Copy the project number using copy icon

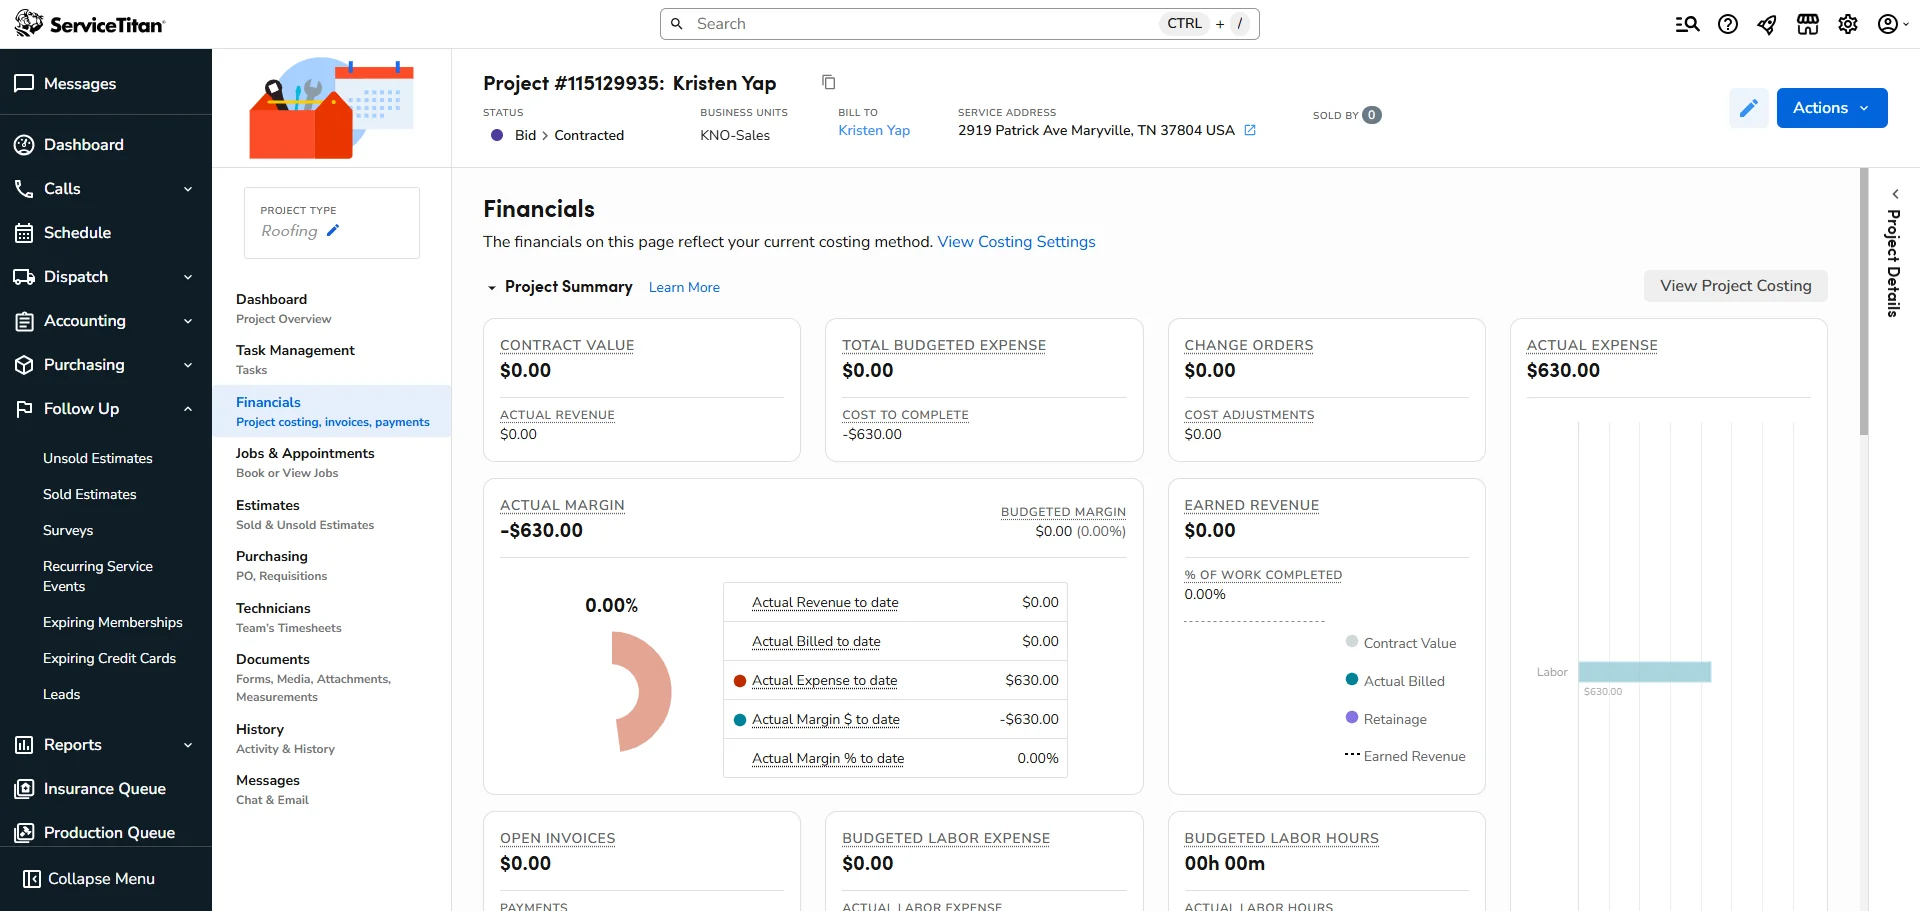pyautogui.click(x=827, y=82)
